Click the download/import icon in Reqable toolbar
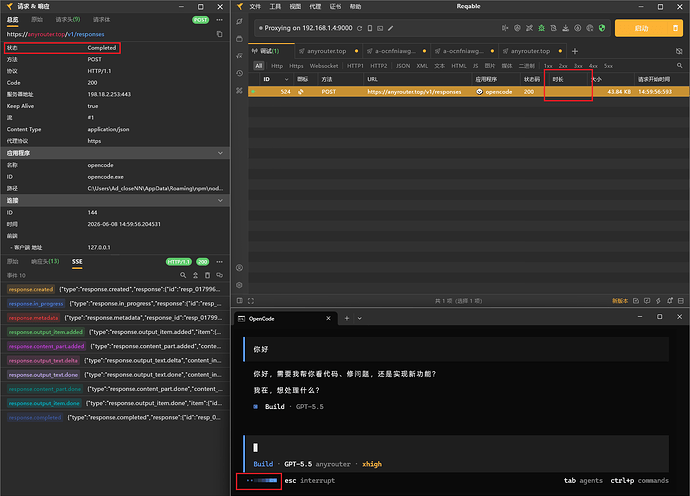 tap(565, 28)
